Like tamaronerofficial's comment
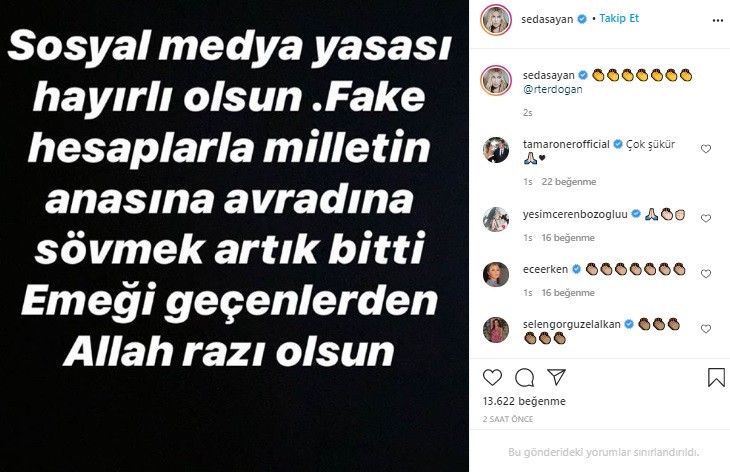The image size is (730, 472). [x=706, y=149]
